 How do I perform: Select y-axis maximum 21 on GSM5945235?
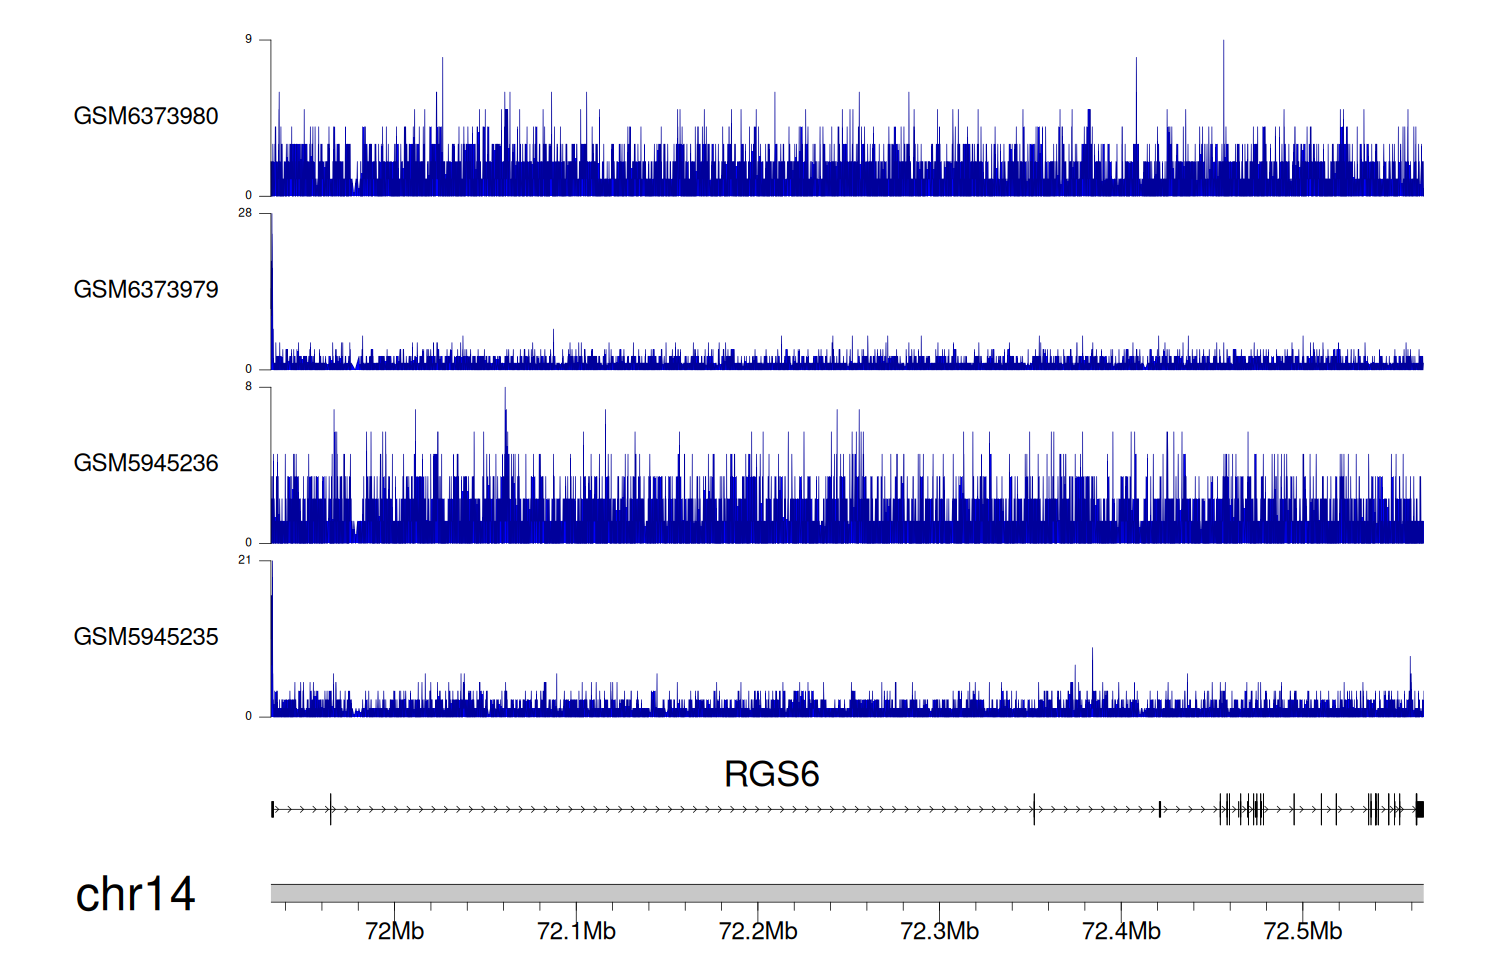pos(245,560)
